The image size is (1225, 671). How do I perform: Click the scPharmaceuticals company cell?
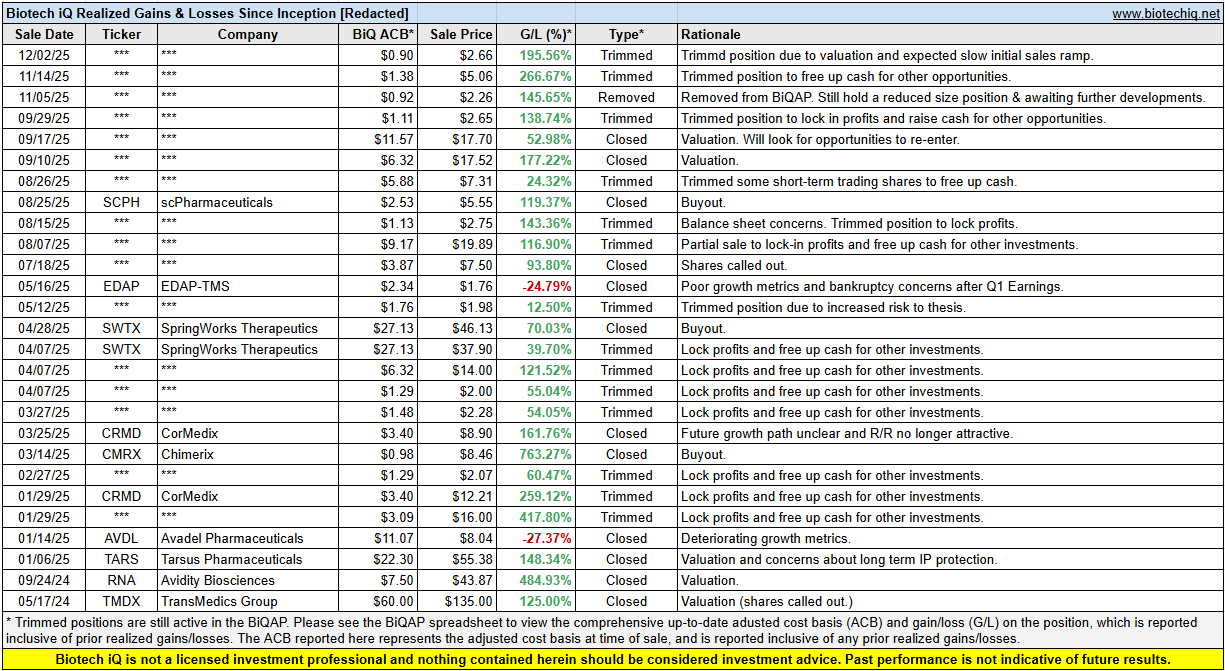click(x=248, y=202)
